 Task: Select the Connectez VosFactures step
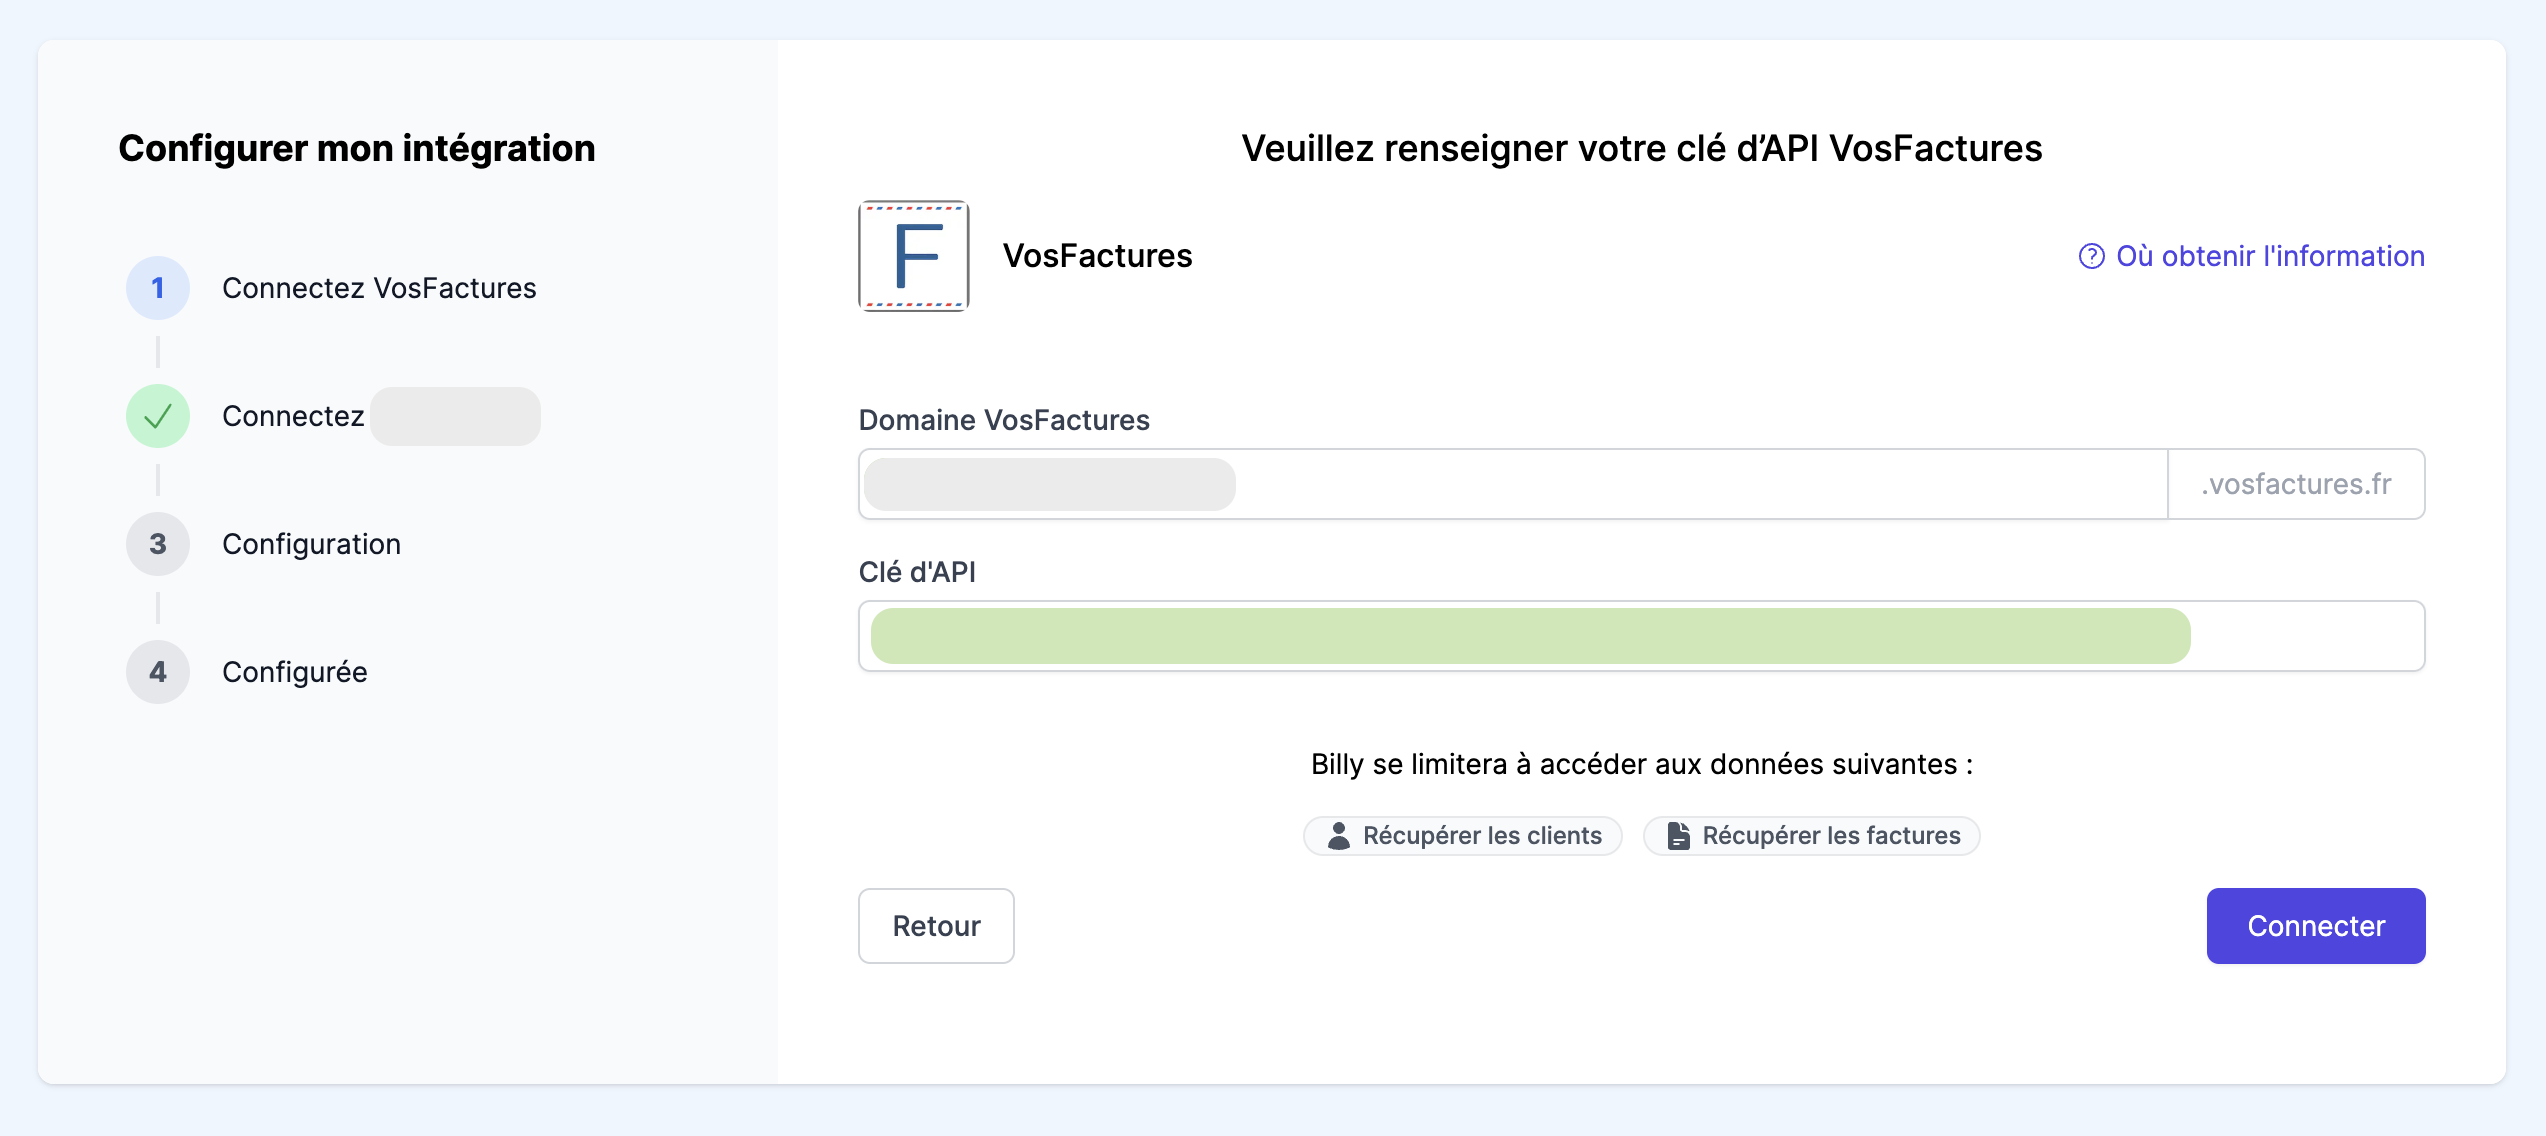[x=379, y=288]
